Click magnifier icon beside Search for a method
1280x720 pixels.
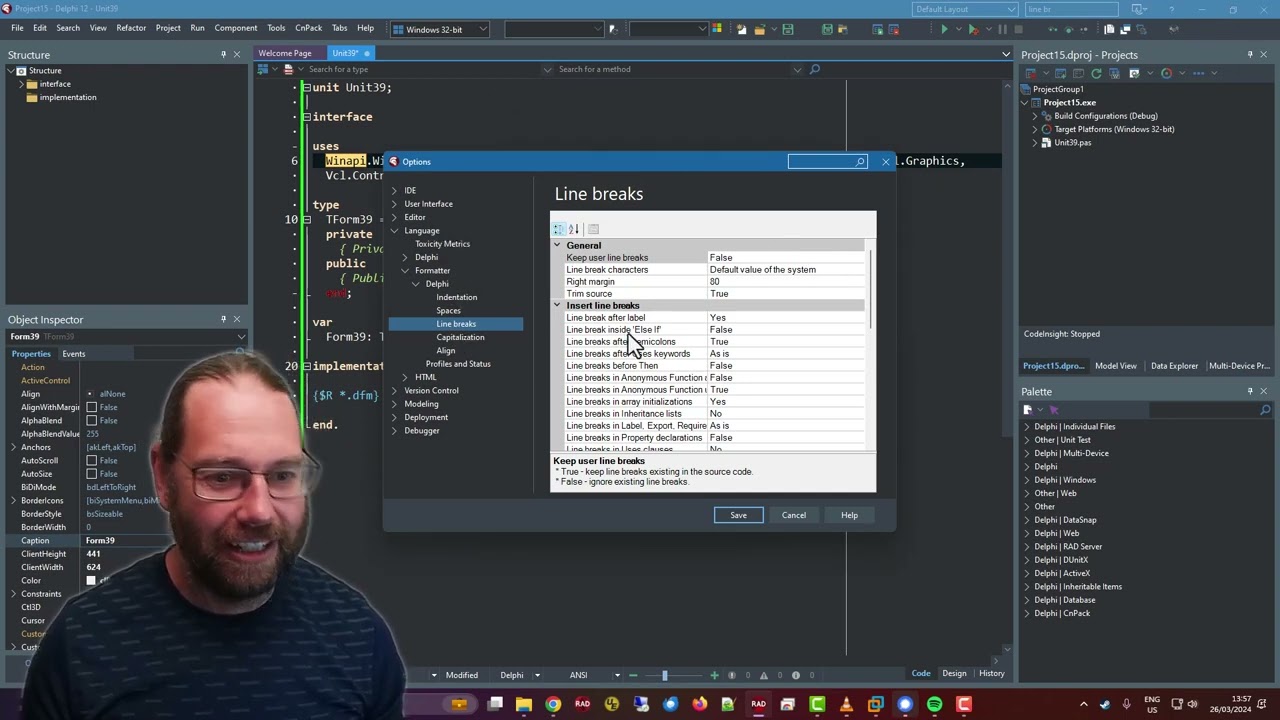[x=814, y=69]
